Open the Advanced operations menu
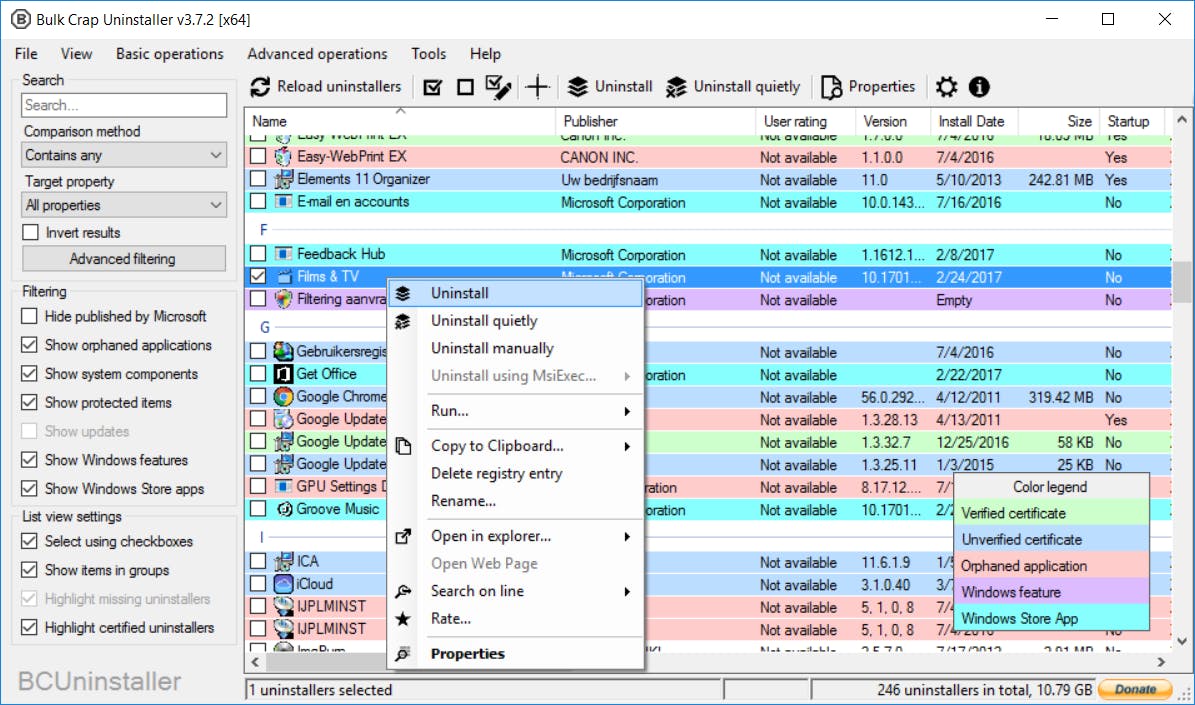1195x705 pixels. tap(317, 53)
